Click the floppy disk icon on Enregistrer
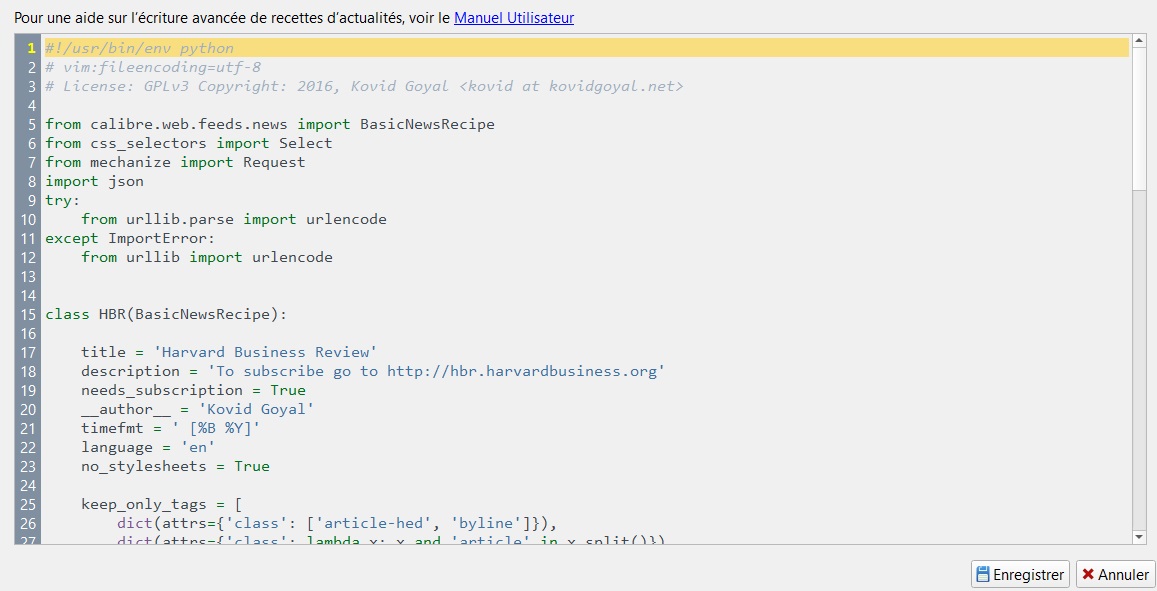This screenshot has width=1157, height=591. click(x=983, y=574)
